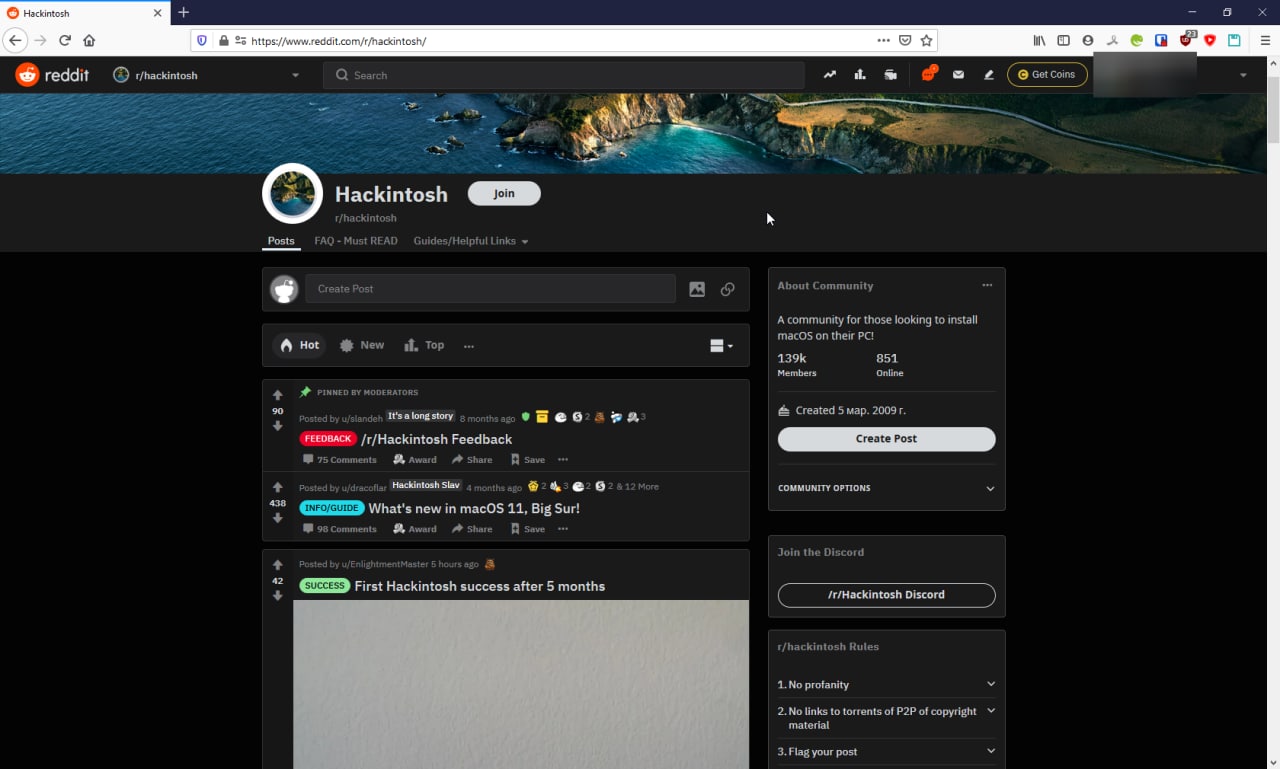
Task: Upvote the /r/Hackintosh Feedback post
Action: coord(278,395)
